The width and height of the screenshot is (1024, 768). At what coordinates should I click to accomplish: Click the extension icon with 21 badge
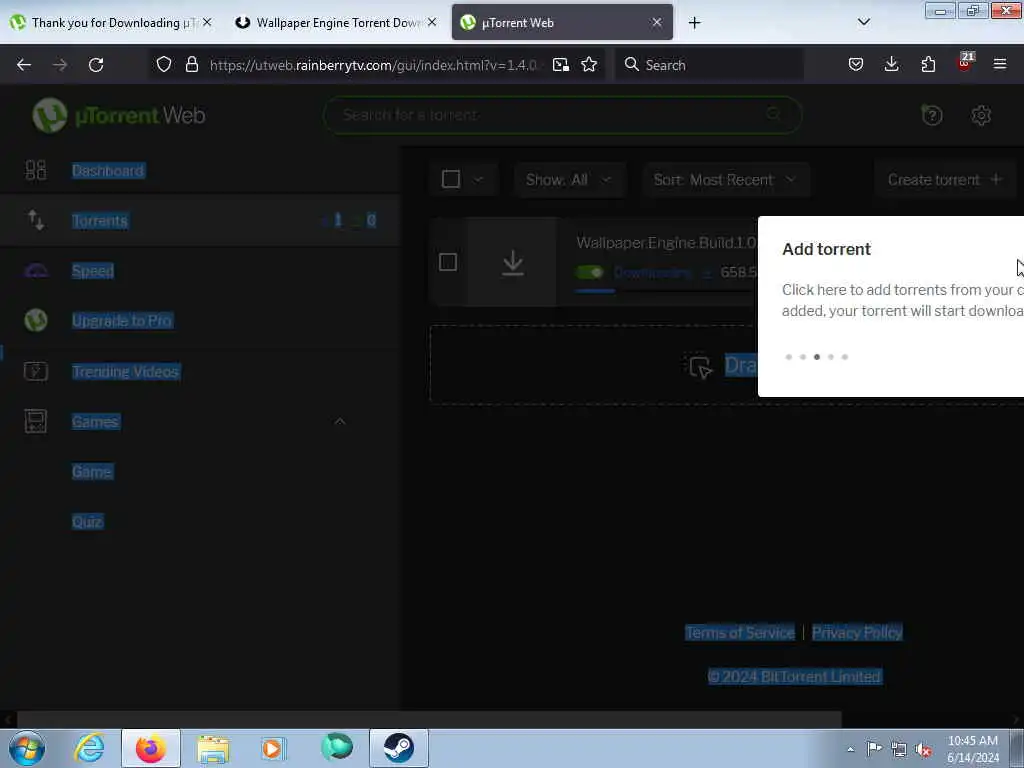pyautogui.click(x=965, y=62)
